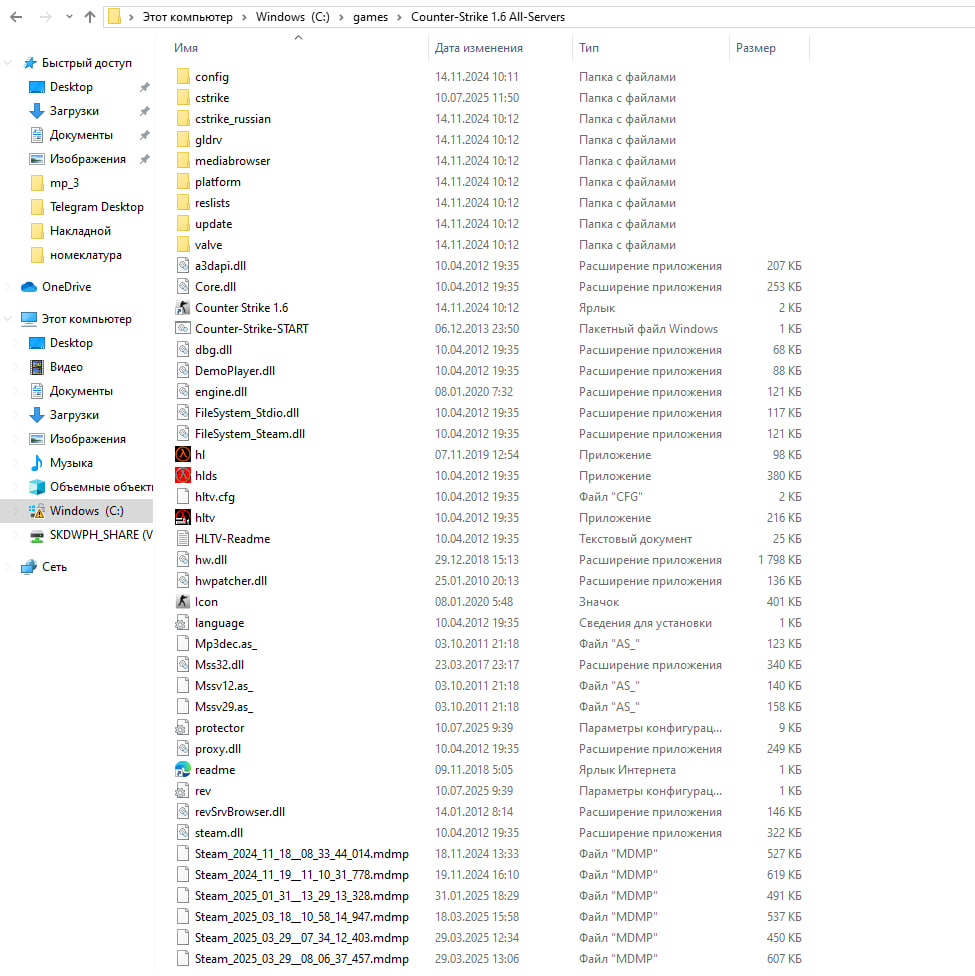Select revSrvBrowser.dll file name

240,812
